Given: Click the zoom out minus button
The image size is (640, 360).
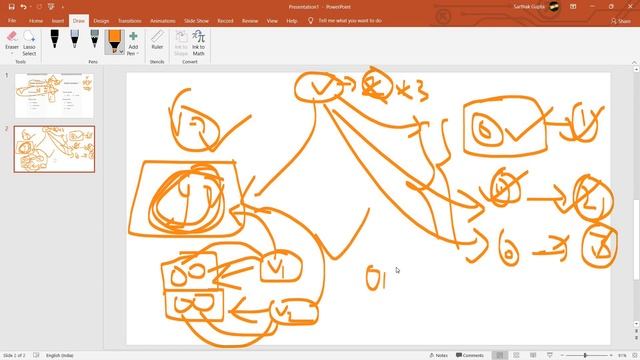Looking at the screenshot, I should point(562,356).
